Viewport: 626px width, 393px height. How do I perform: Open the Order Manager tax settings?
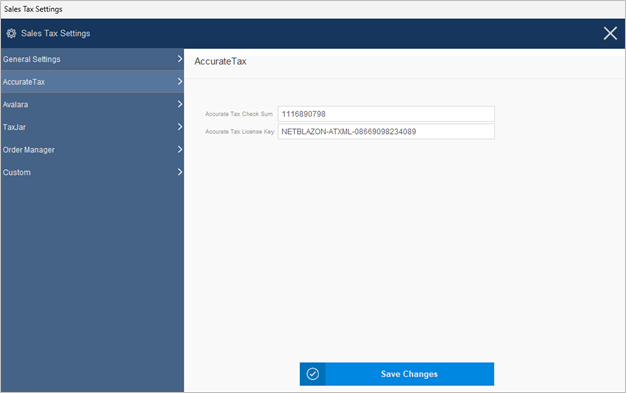coord(92,150)
